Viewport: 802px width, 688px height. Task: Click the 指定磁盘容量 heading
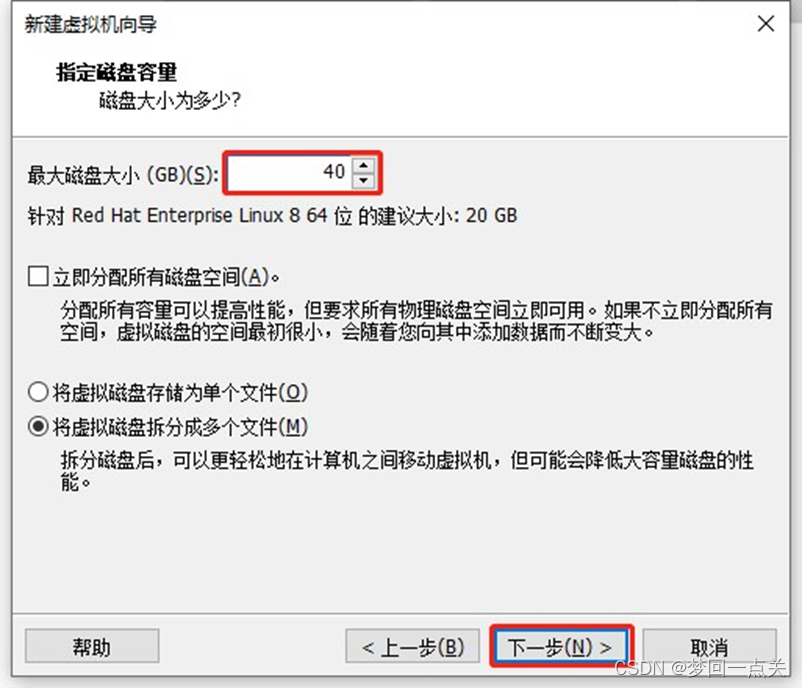(117, 72)
